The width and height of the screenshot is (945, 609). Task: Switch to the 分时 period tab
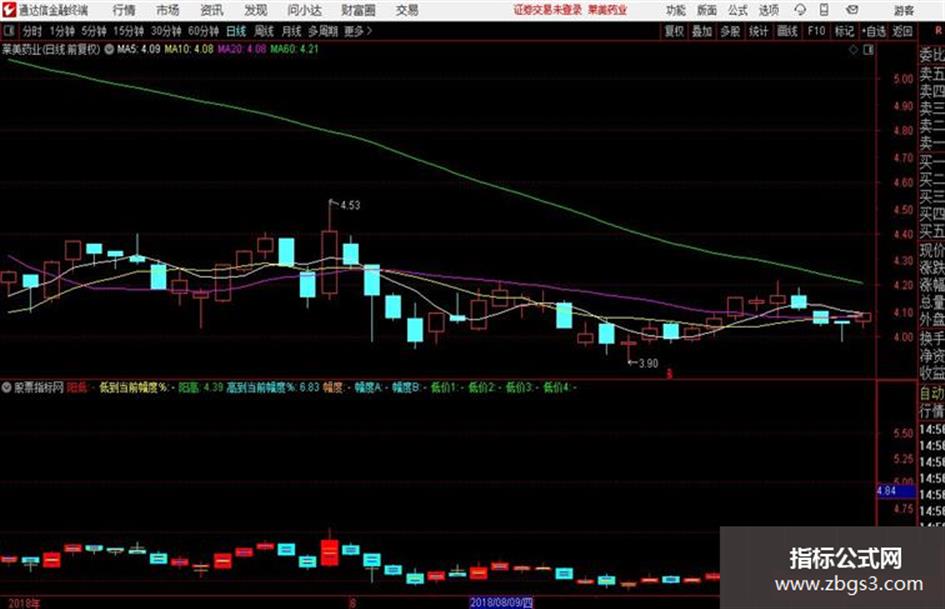33,31
